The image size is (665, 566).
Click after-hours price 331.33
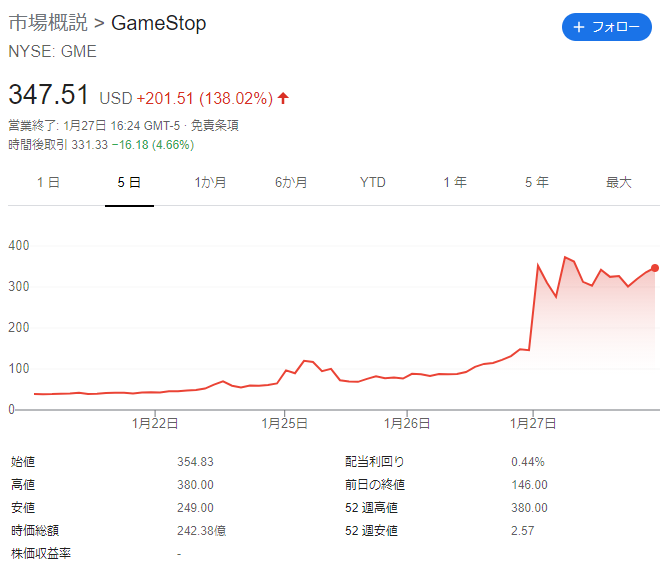click(89, 145)
